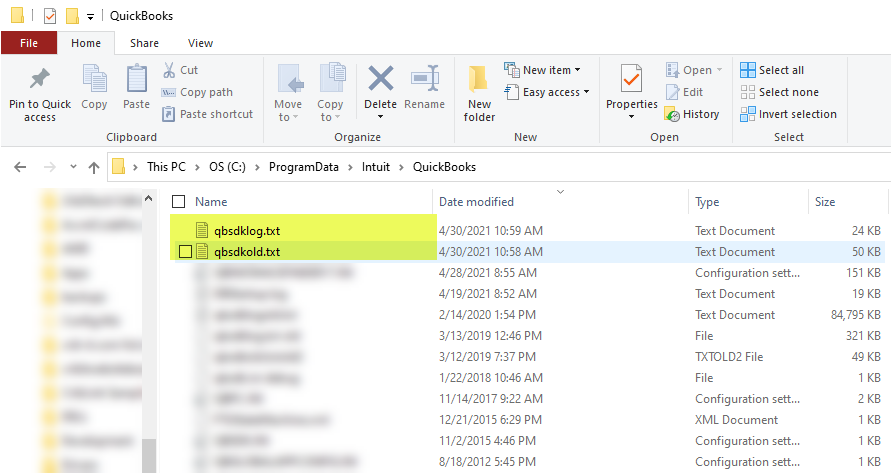891x473 pixels.
Task: Tick the checkbox next to qbsdkold.txt
Action: pos(184,252)
